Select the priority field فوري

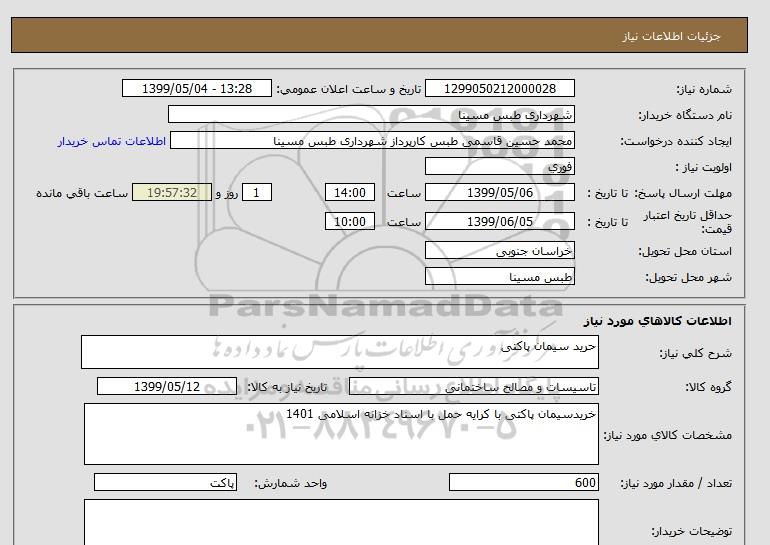499,166
